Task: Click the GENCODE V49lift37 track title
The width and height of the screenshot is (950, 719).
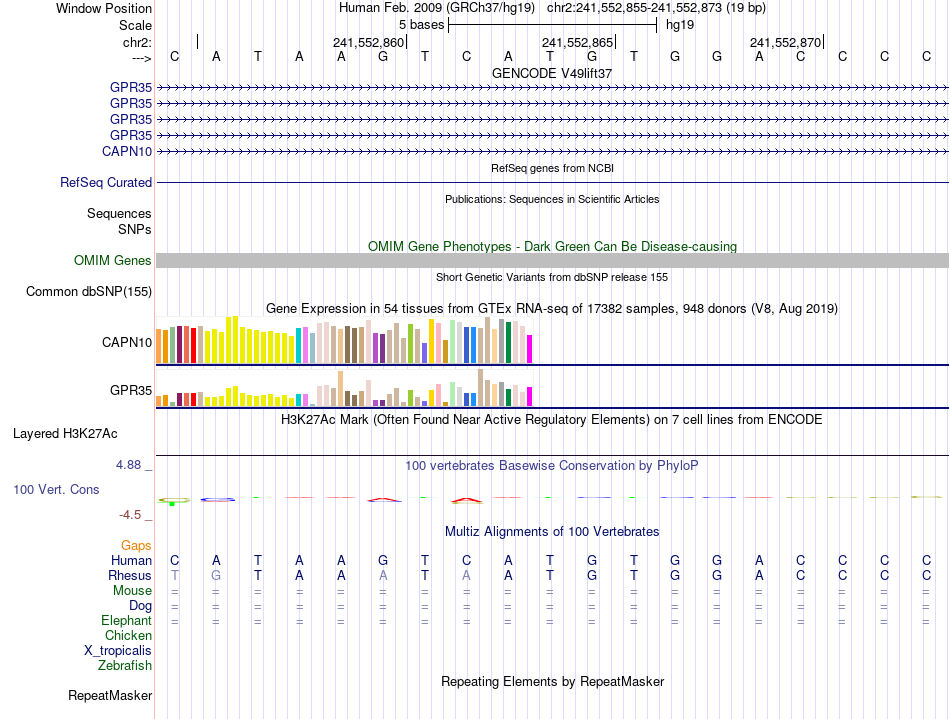Action: pyautogui.click(x=552, y=73)
